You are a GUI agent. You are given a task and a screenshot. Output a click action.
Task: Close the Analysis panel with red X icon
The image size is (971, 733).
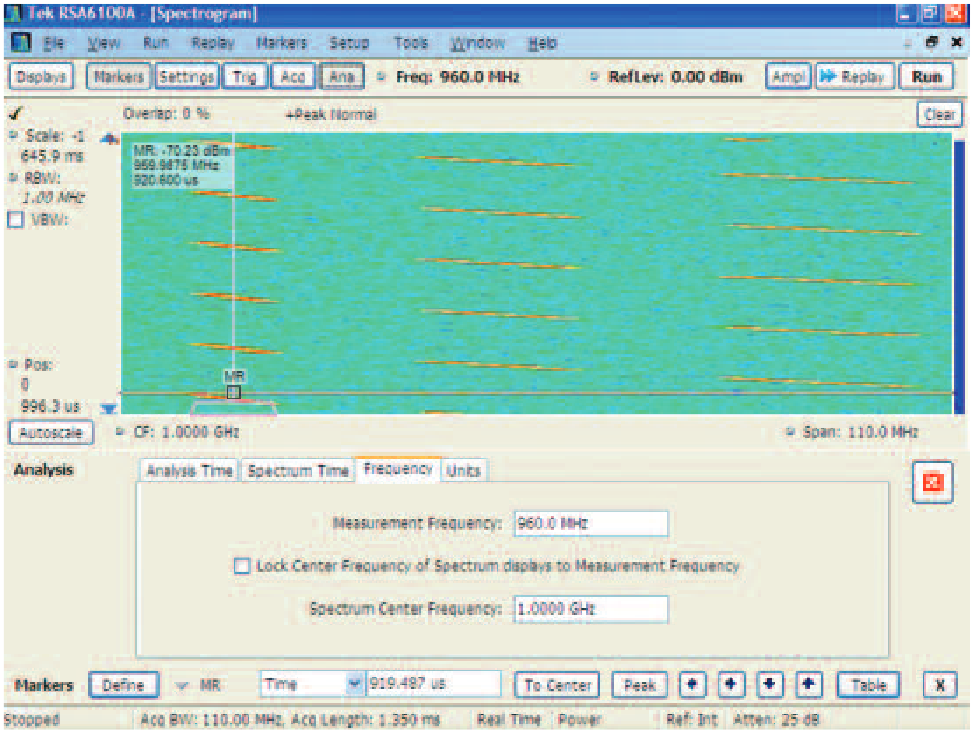point(932,481)
